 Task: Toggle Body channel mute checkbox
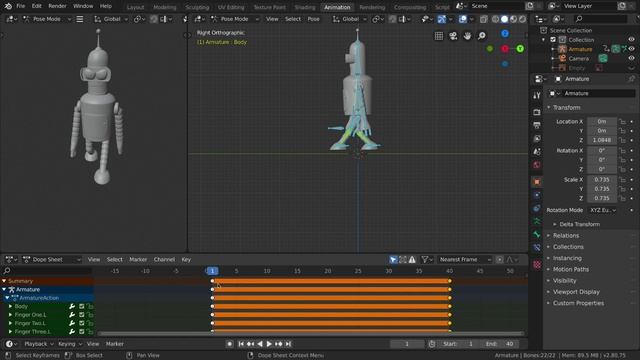point(82,306)
